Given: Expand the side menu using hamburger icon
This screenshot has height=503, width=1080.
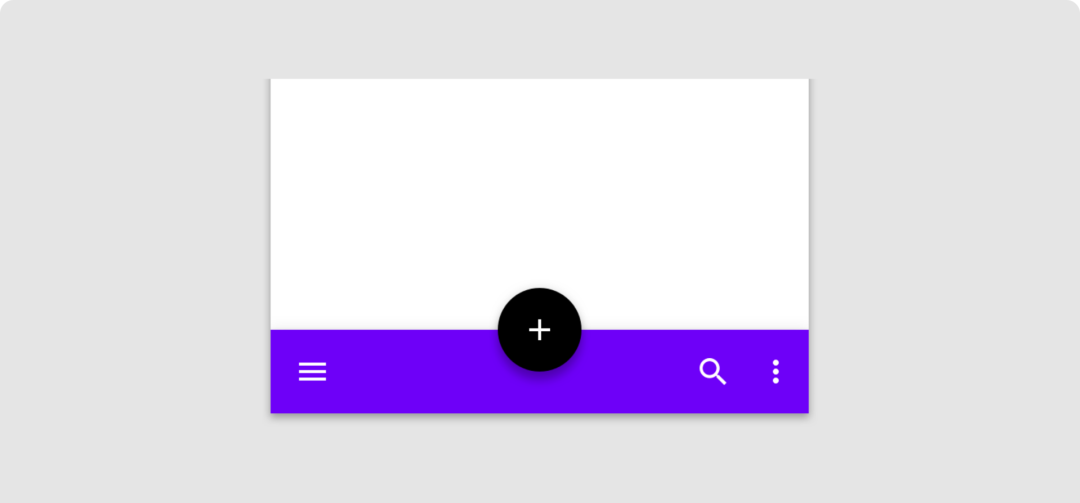Looking at the screenshot, I should tap(312, 371).
